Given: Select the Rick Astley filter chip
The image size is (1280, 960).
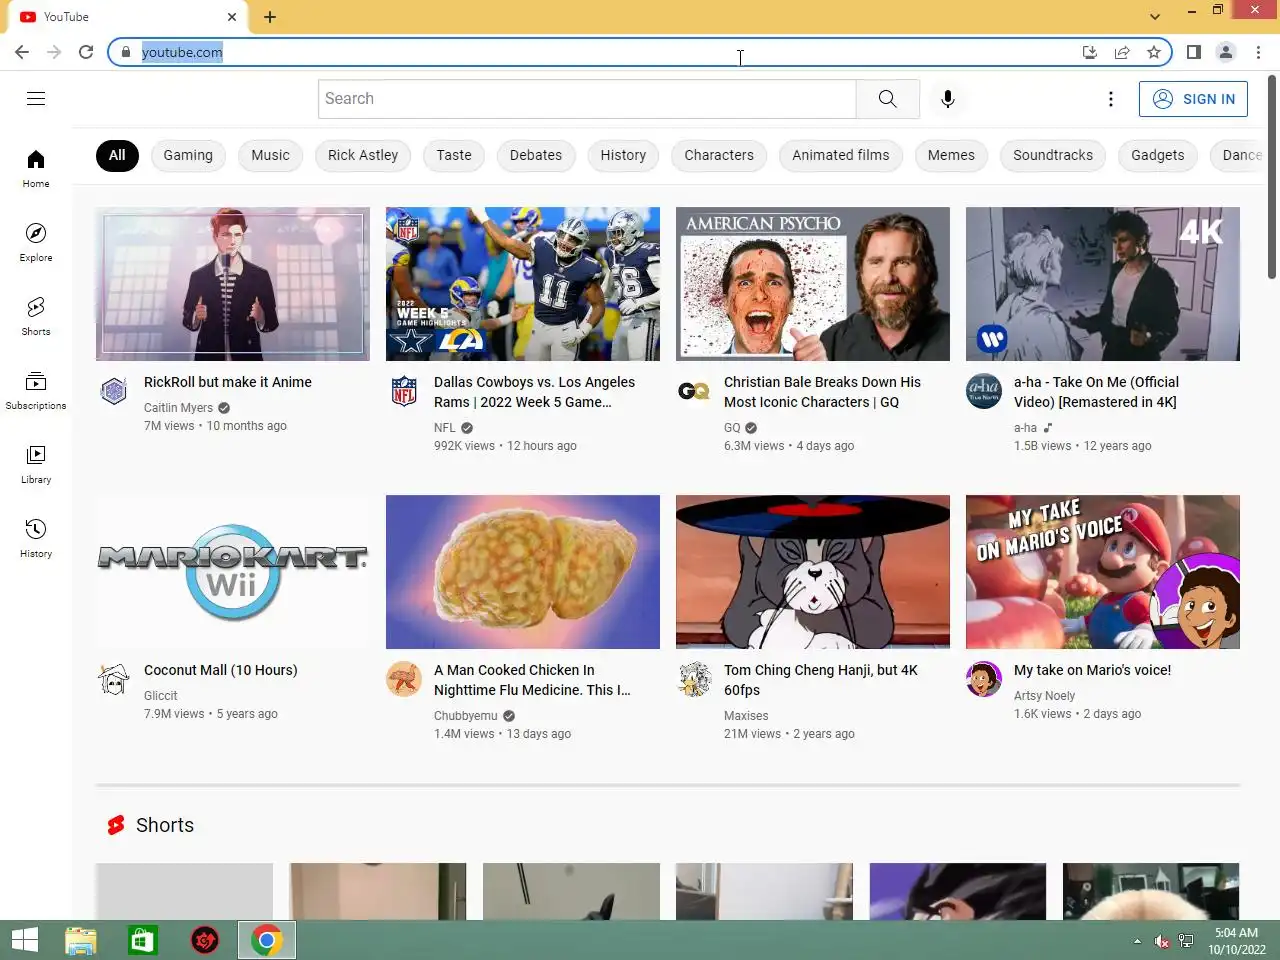Looking at the screenshot, I should pyautogui.click(x=363, y=155).
